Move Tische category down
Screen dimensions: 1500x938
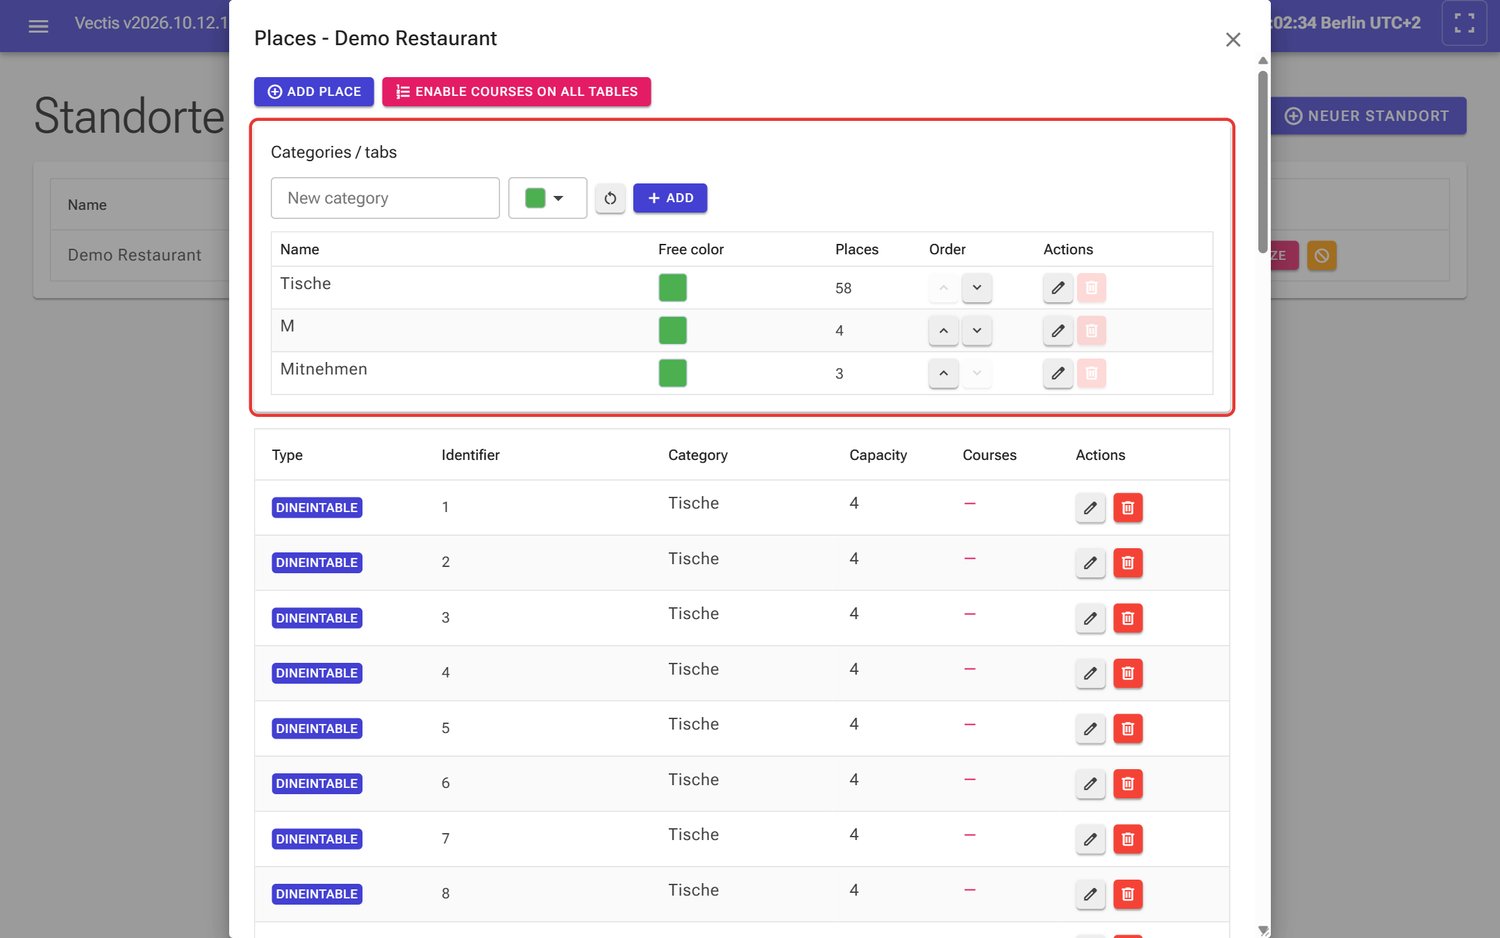(977, 288)
